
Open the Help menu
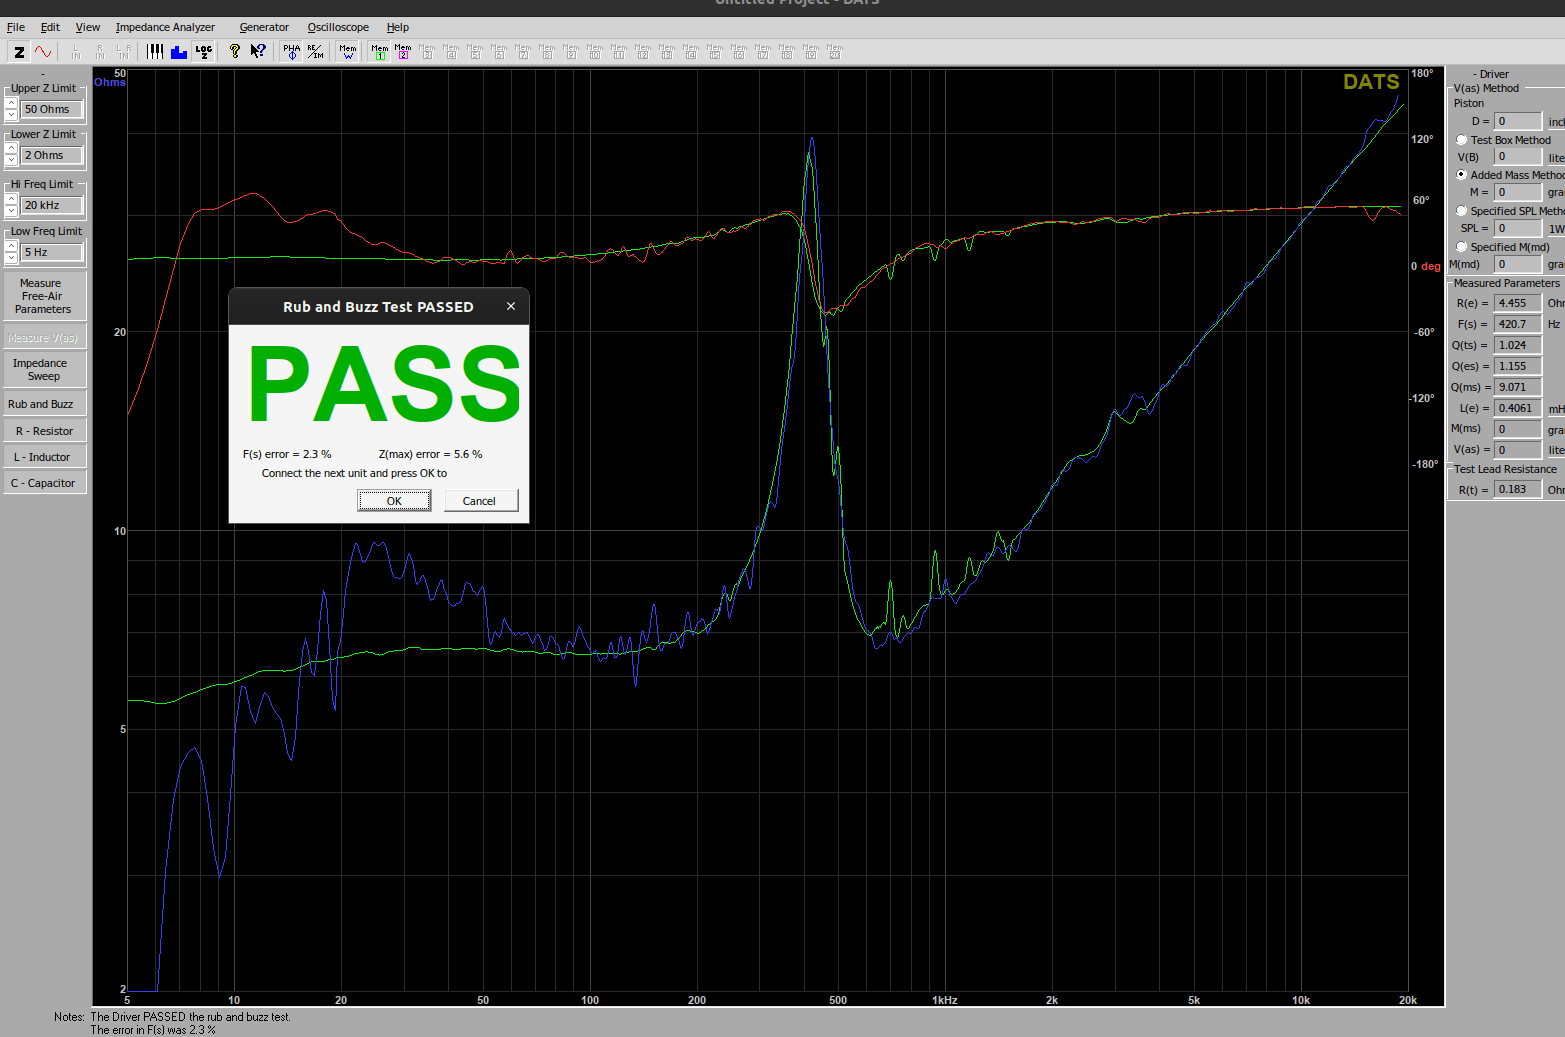[x=398, y=27]
